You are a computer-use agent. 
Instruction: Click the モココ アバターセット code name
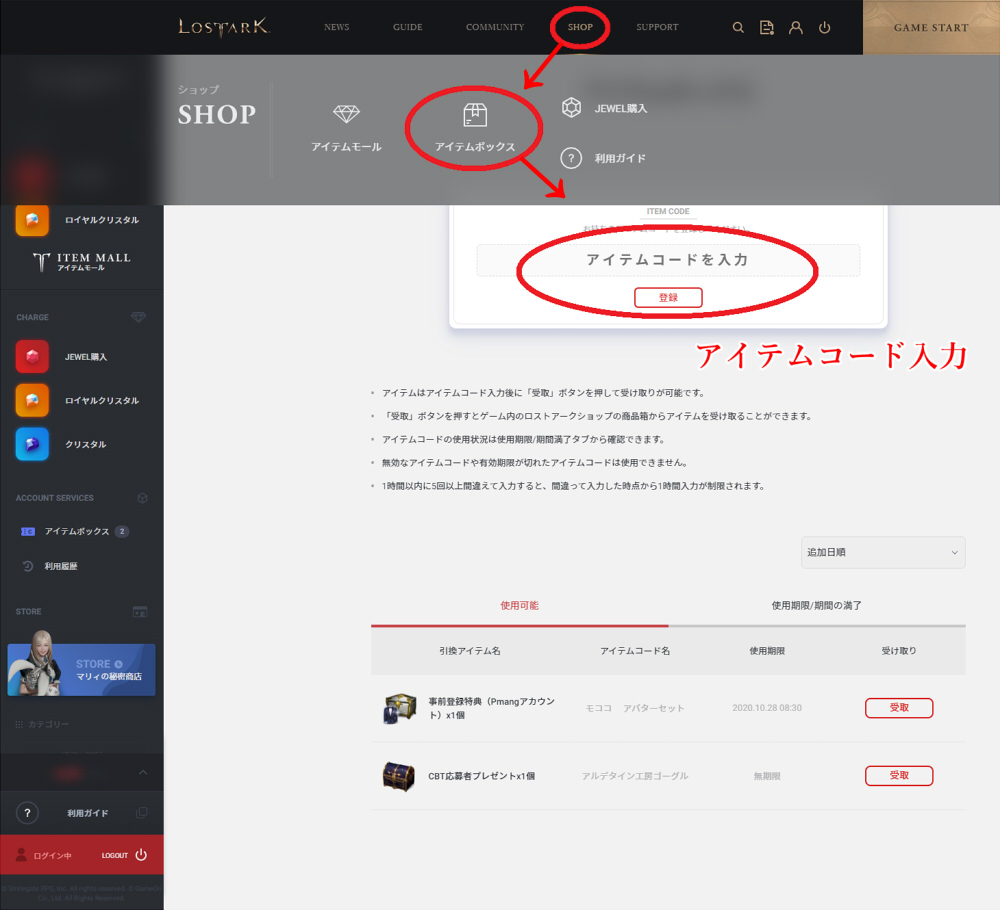[x=635, y=708]
